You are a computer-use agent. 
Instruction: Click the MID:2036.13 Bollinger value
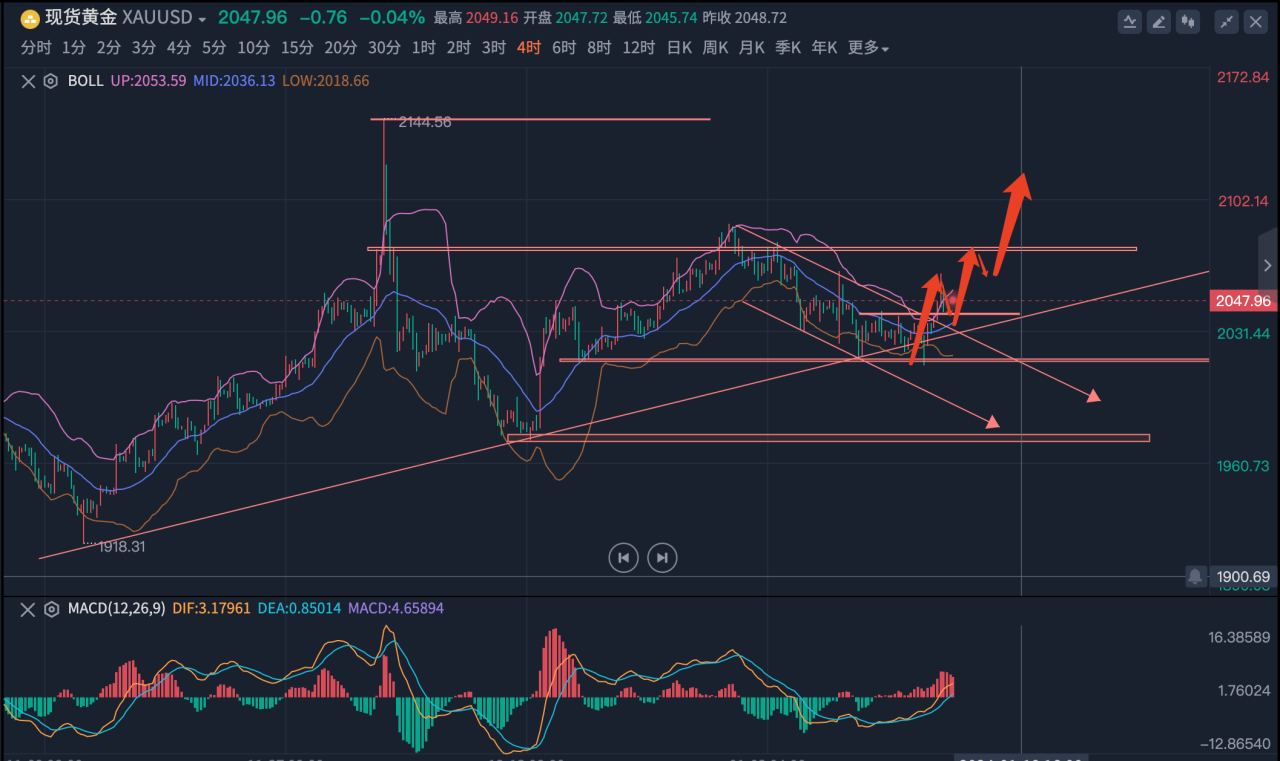pos(234,81)
